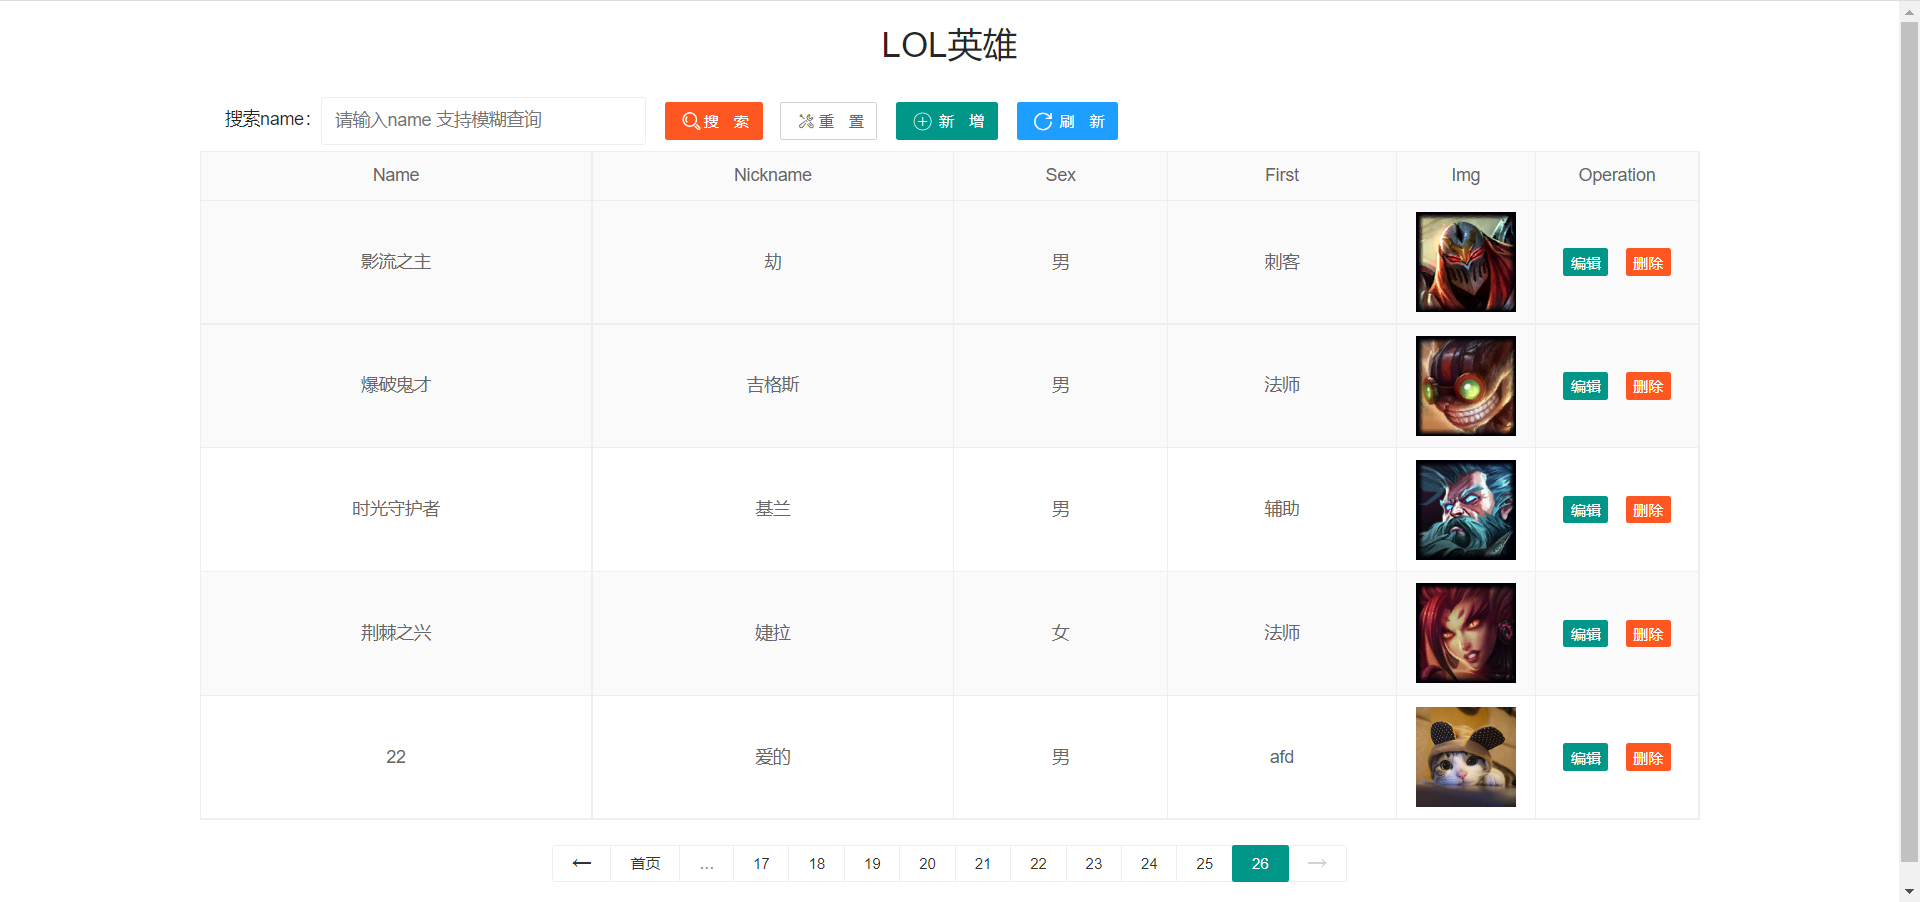Open the cat image in row 22
This screenshot has height=902, width=1920.
point(1466,757)
